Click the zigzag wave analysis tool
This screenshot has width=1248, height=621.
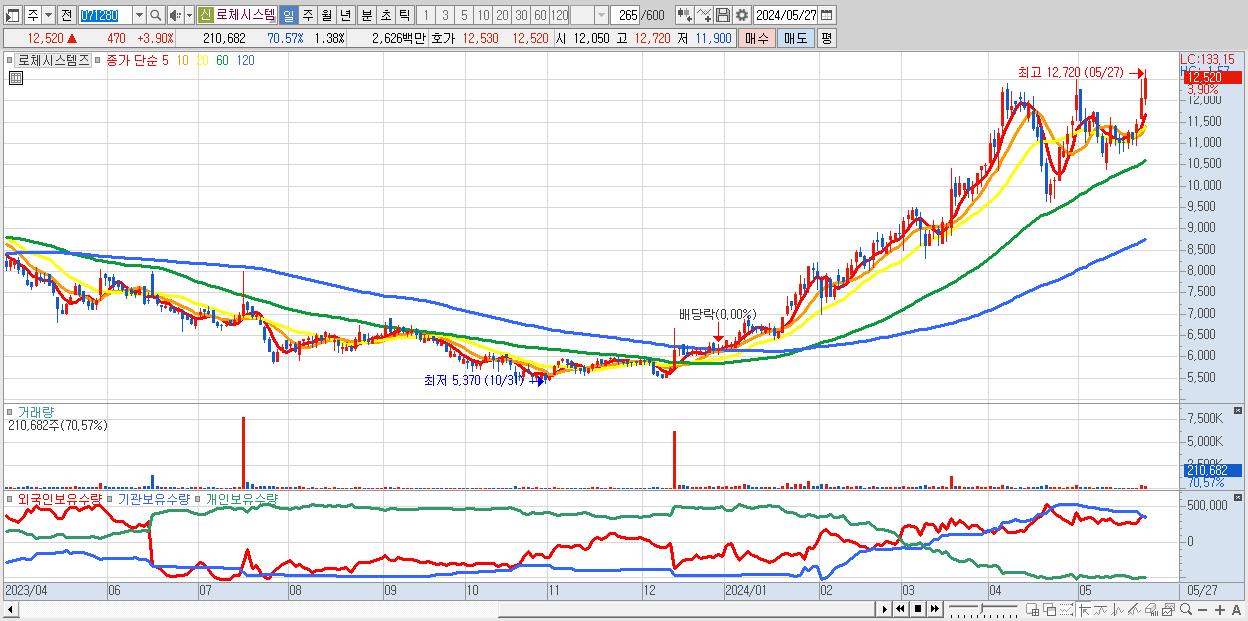[x=1118, y=609]
